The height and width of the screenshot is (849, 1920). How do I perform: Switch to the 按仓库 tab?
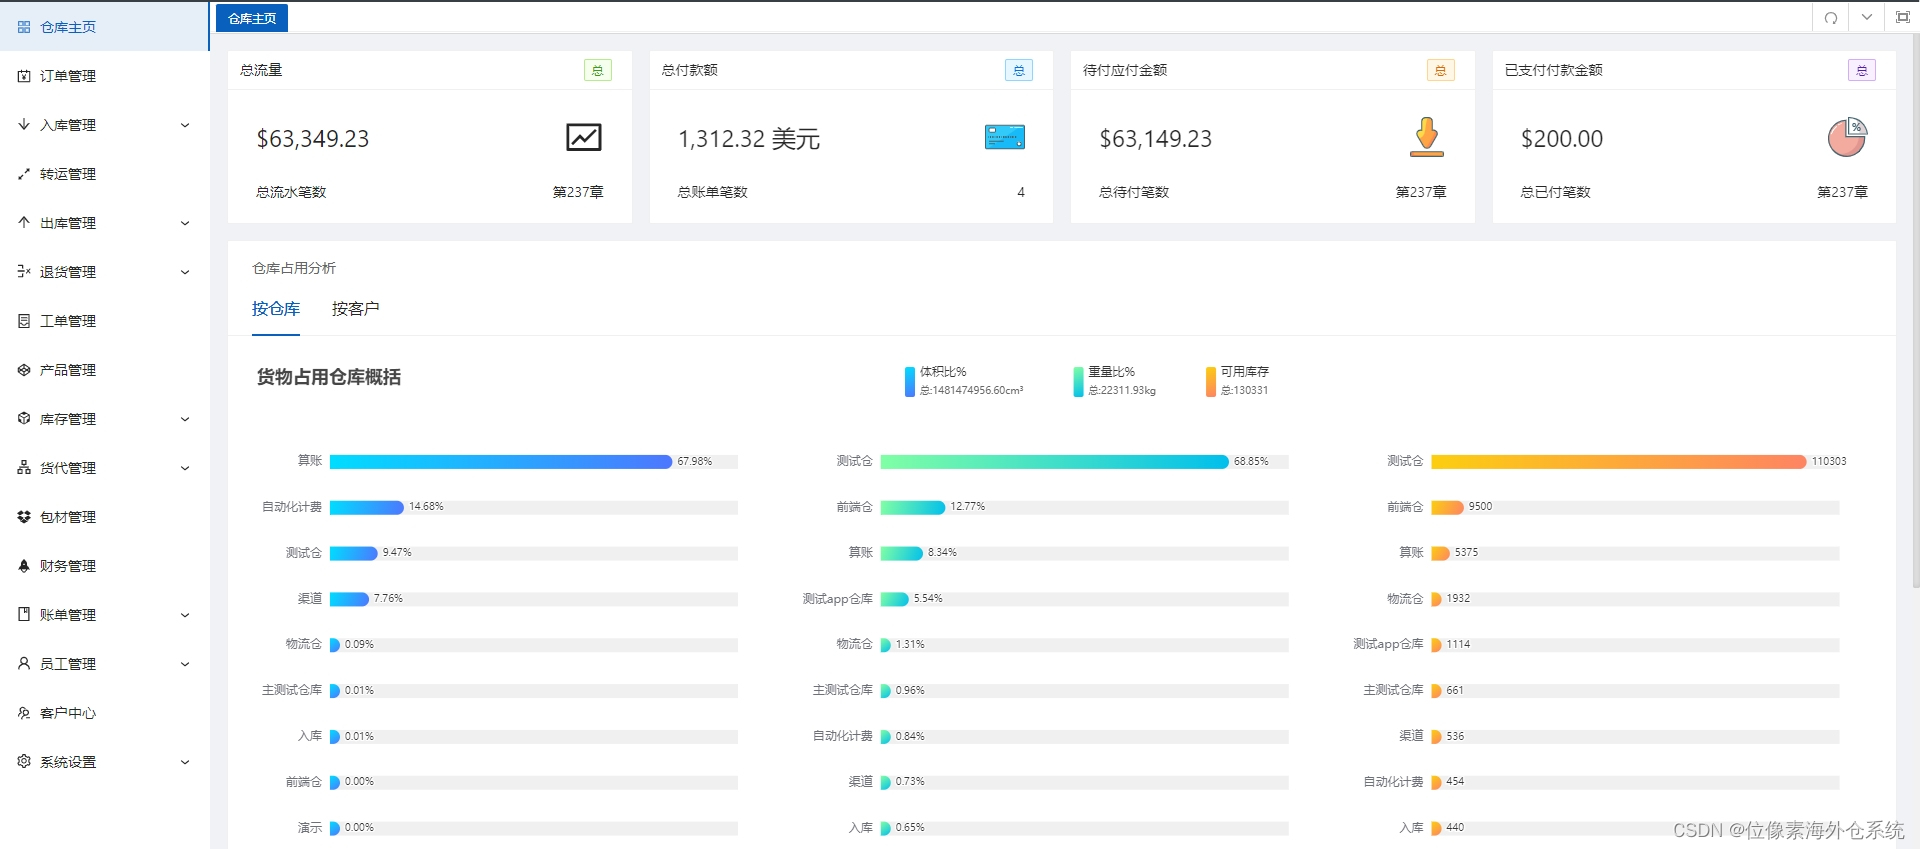(276, 309)
